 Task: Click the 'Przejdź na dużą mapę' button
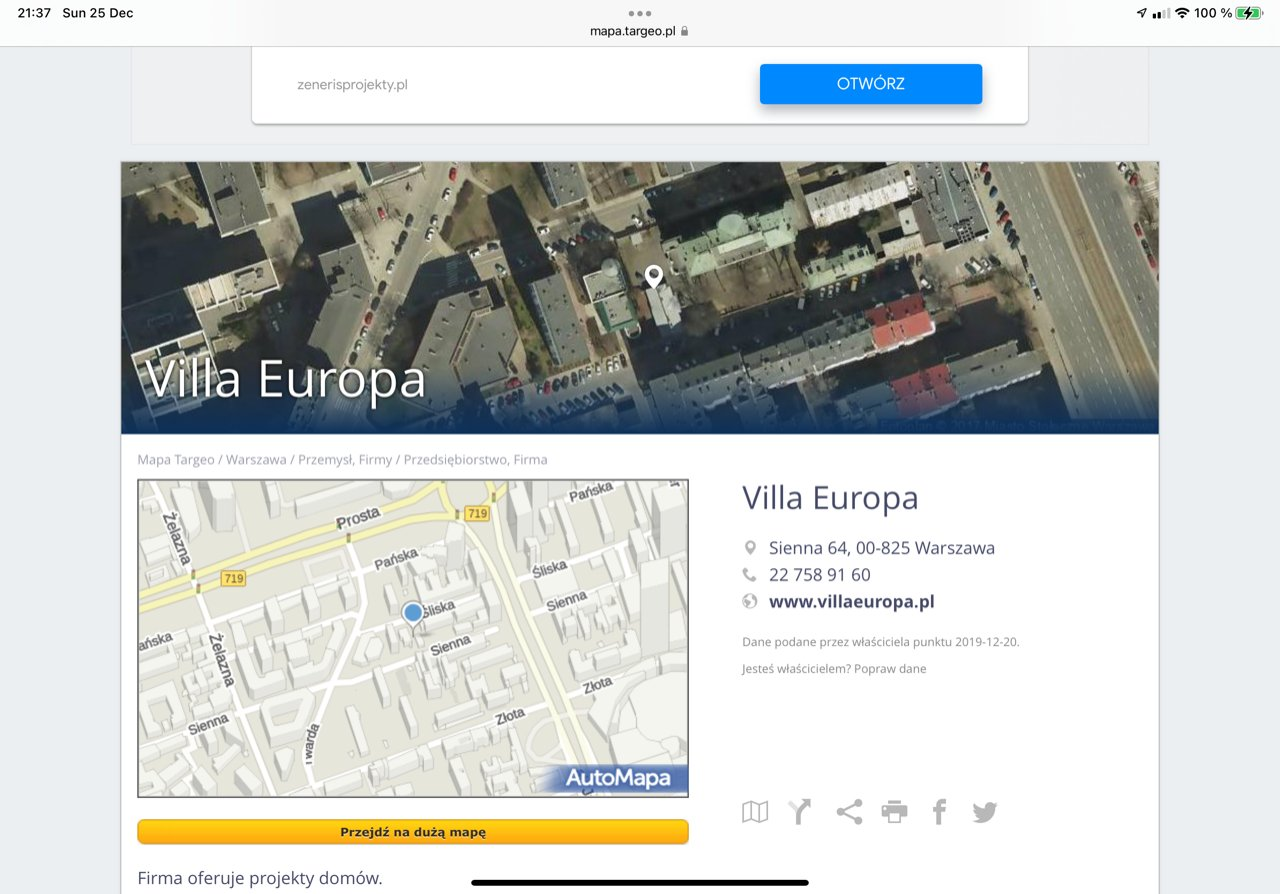pyautogui.click(x=413, y=832)
